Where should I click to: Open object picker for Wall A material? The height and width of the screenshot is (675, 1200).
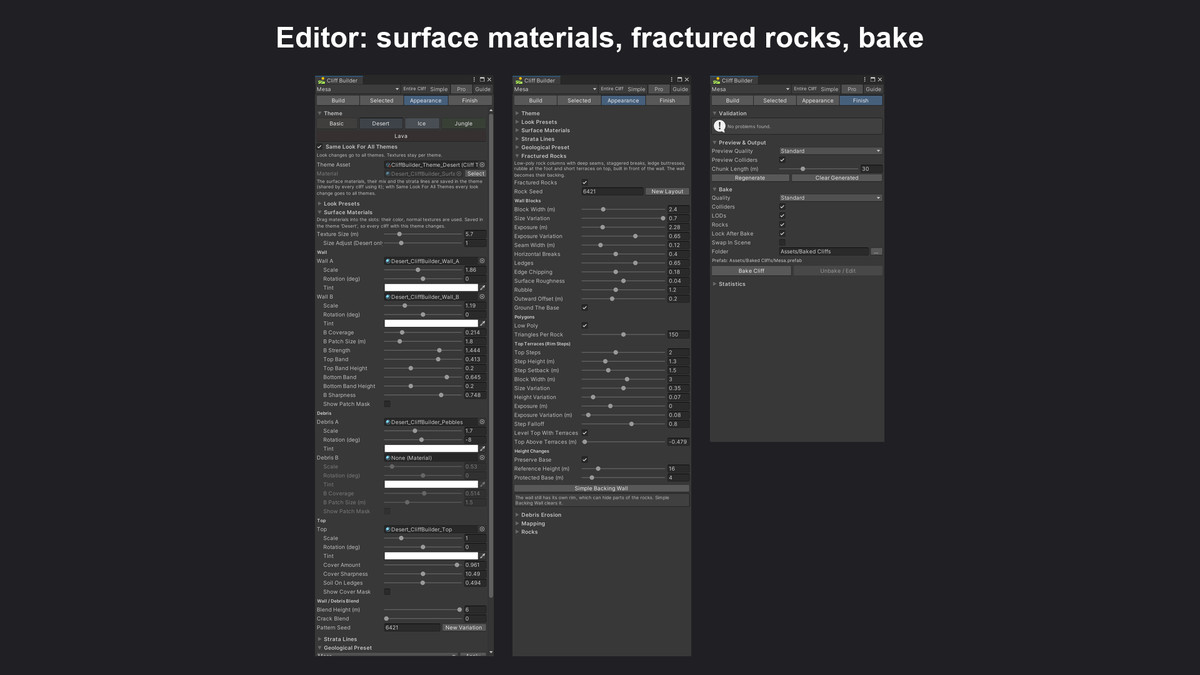point(482,261)
